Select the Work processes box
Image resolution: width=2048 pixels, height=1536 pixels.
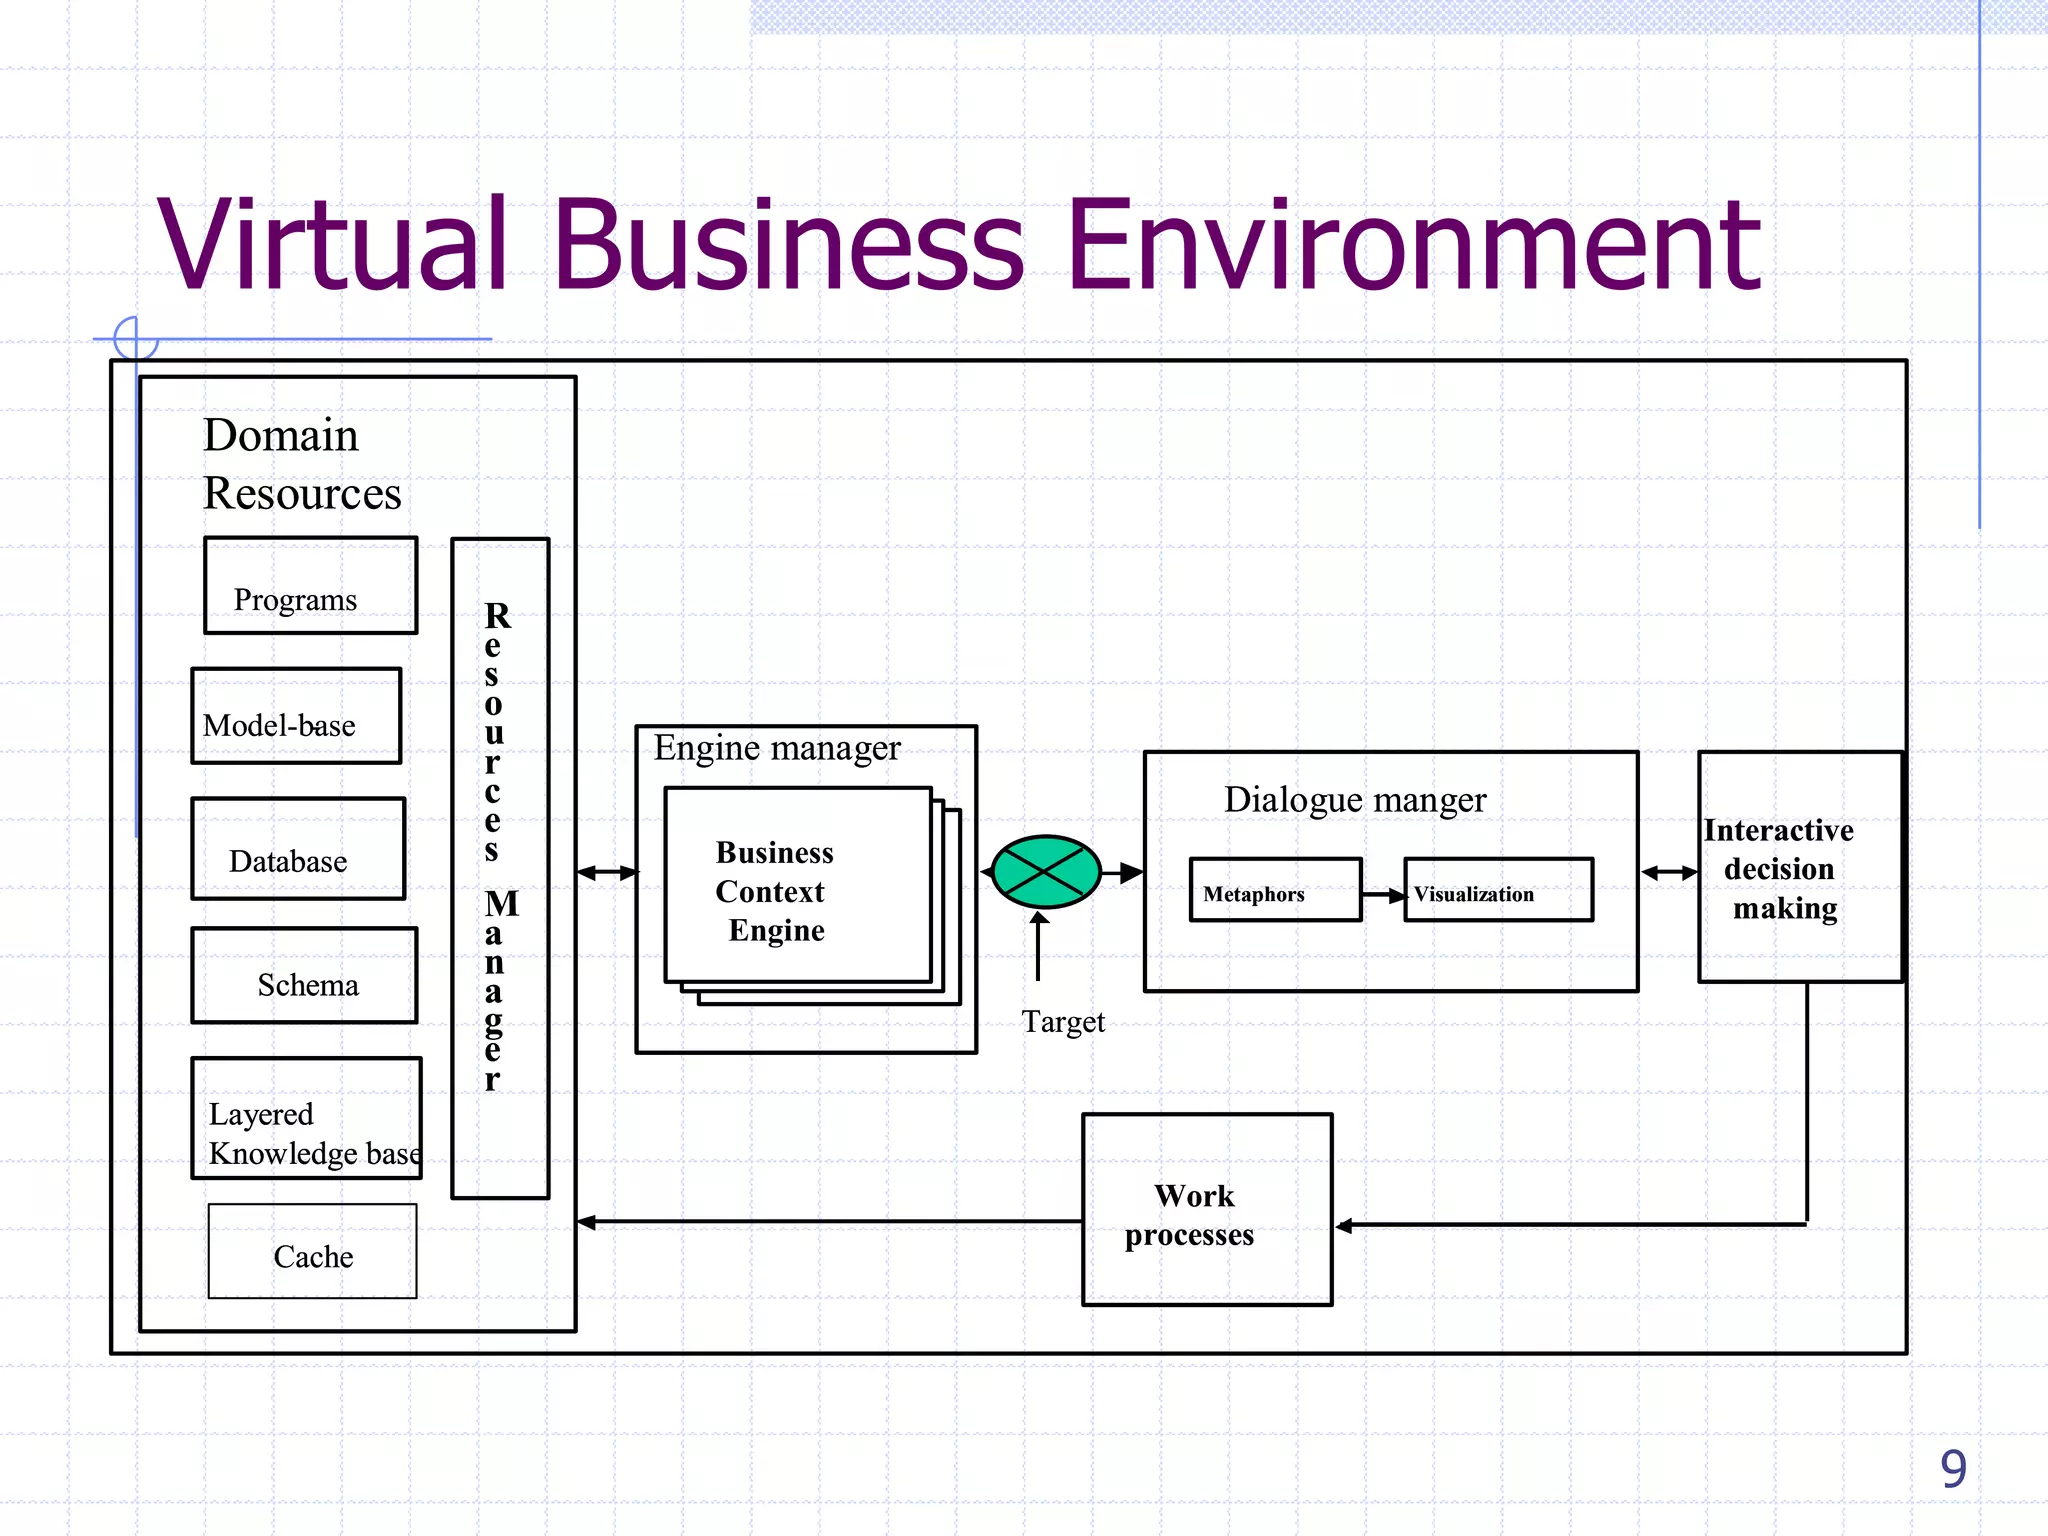pyautogui.click(x=1206, y=1210)
